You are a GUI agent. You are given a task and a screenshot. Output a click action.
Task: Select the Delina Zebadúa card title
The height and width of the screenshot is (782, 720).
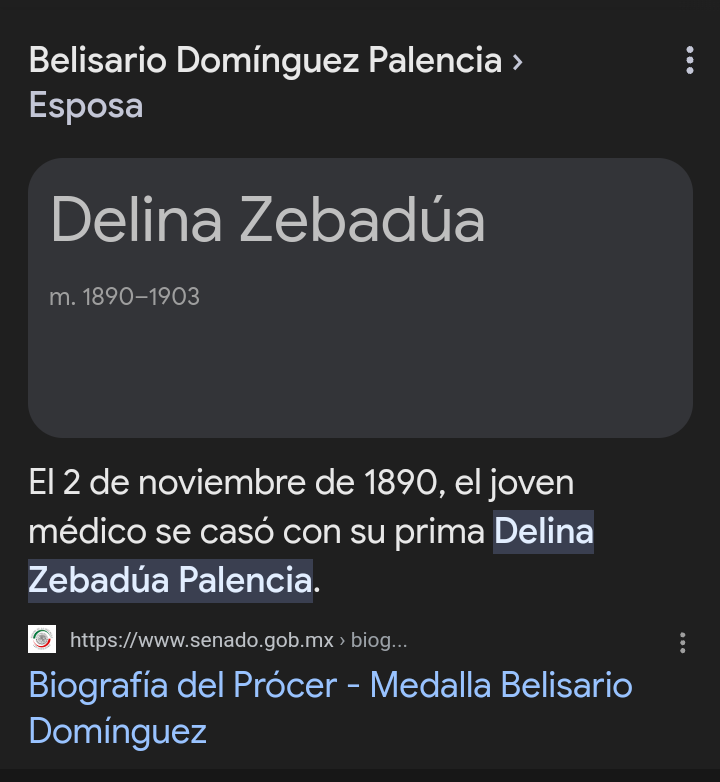coord(267,220)
